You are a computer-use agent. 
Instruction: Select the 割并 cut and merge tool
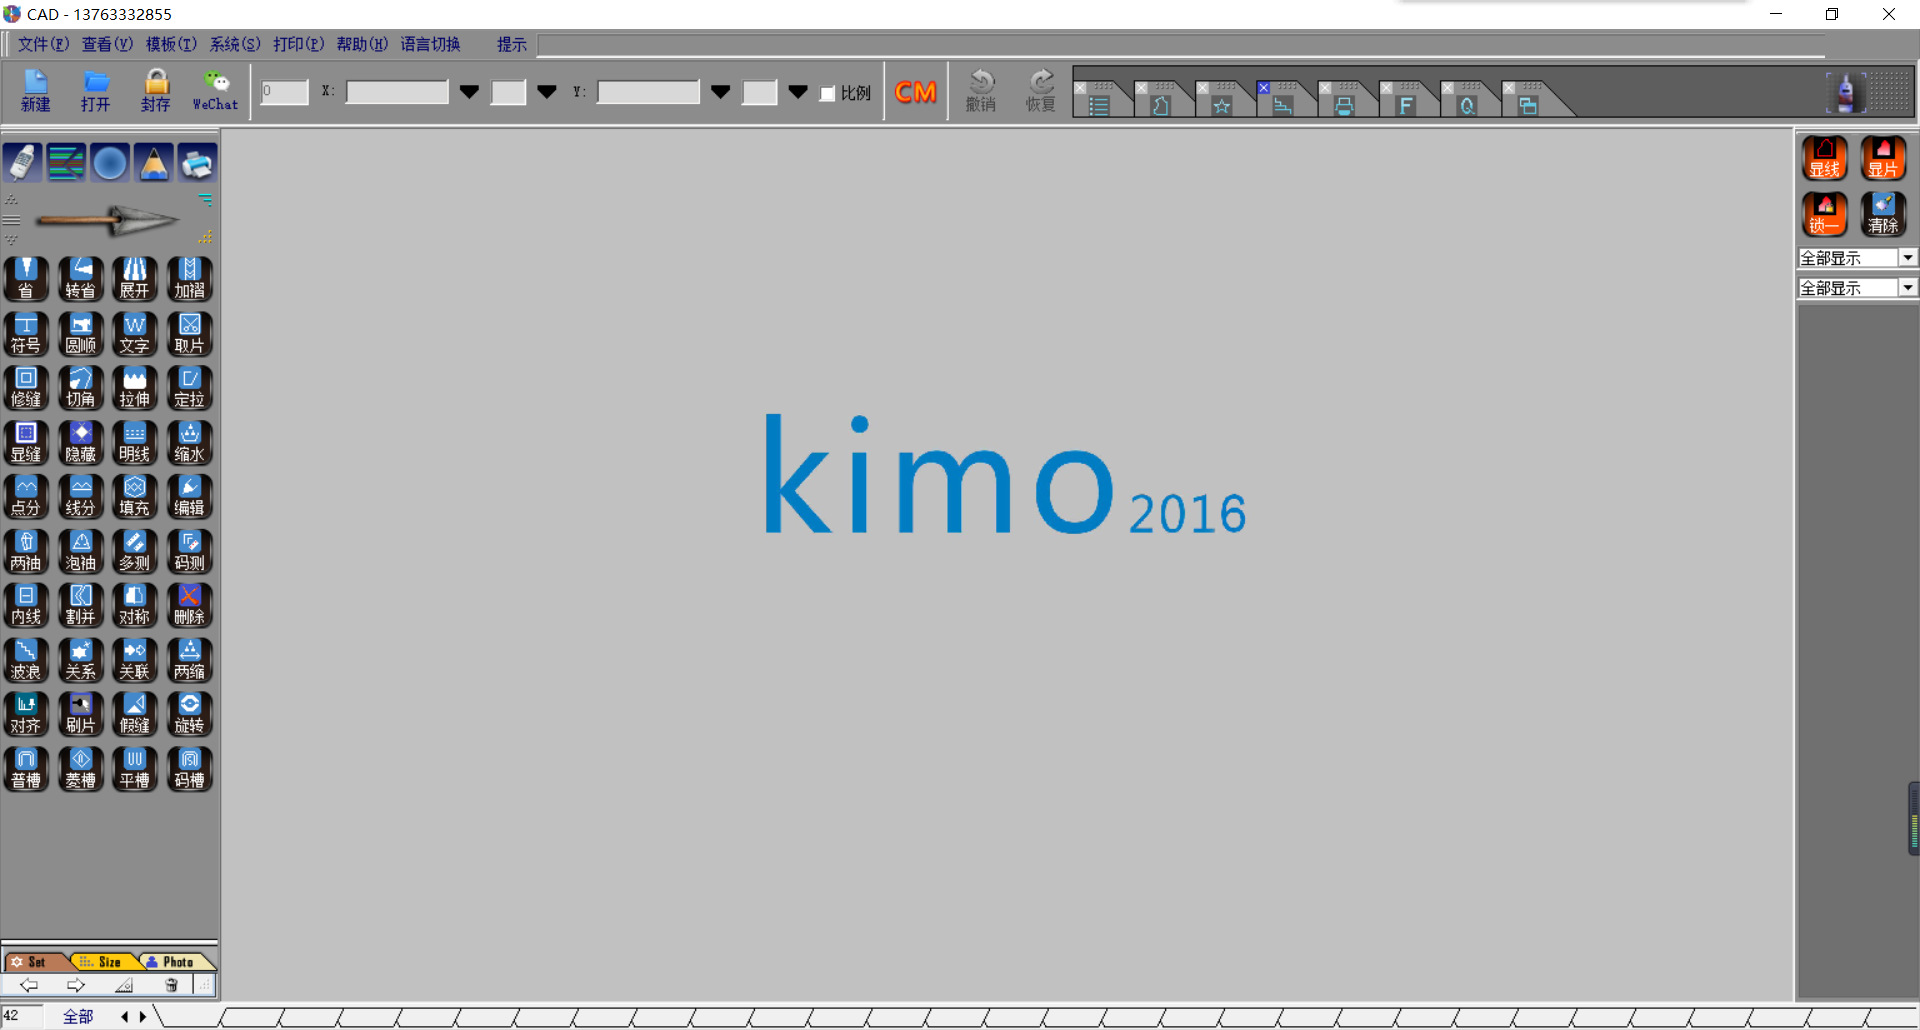click(81, 606)
